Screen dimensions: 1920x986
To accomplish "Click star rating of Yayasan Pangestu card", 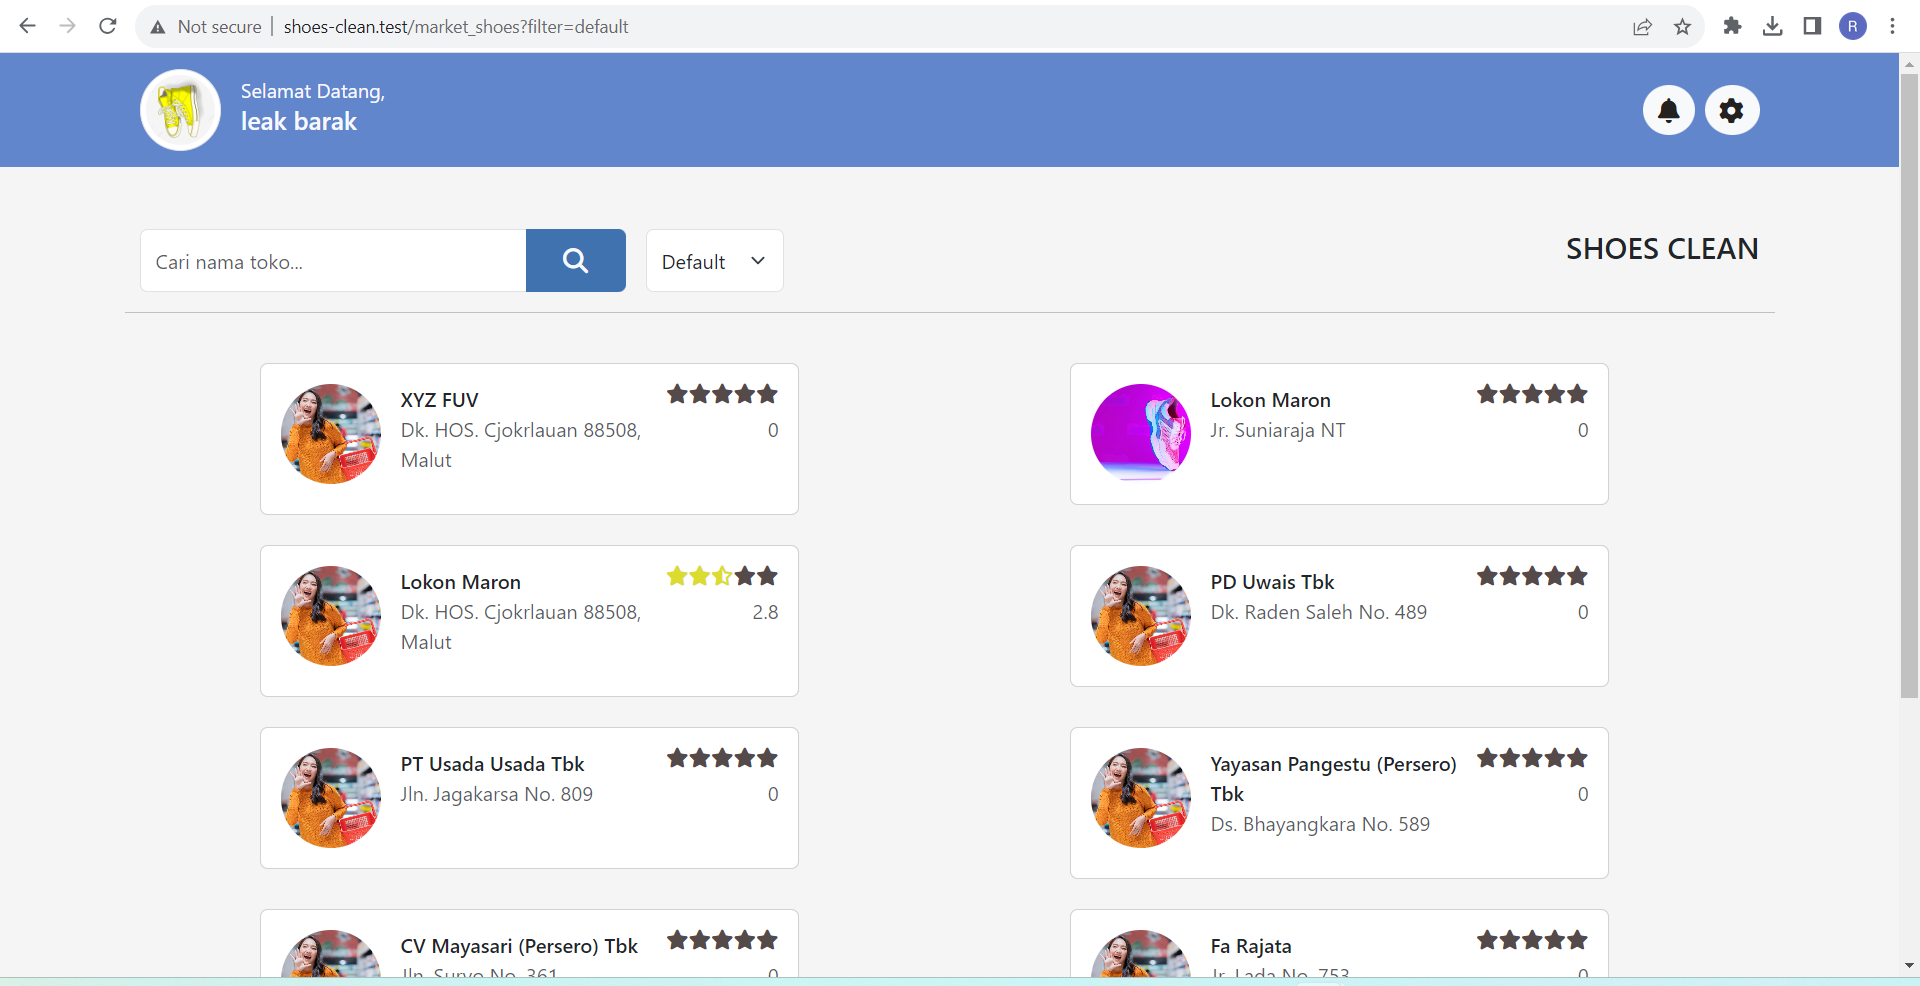I will click(1532, 758).
